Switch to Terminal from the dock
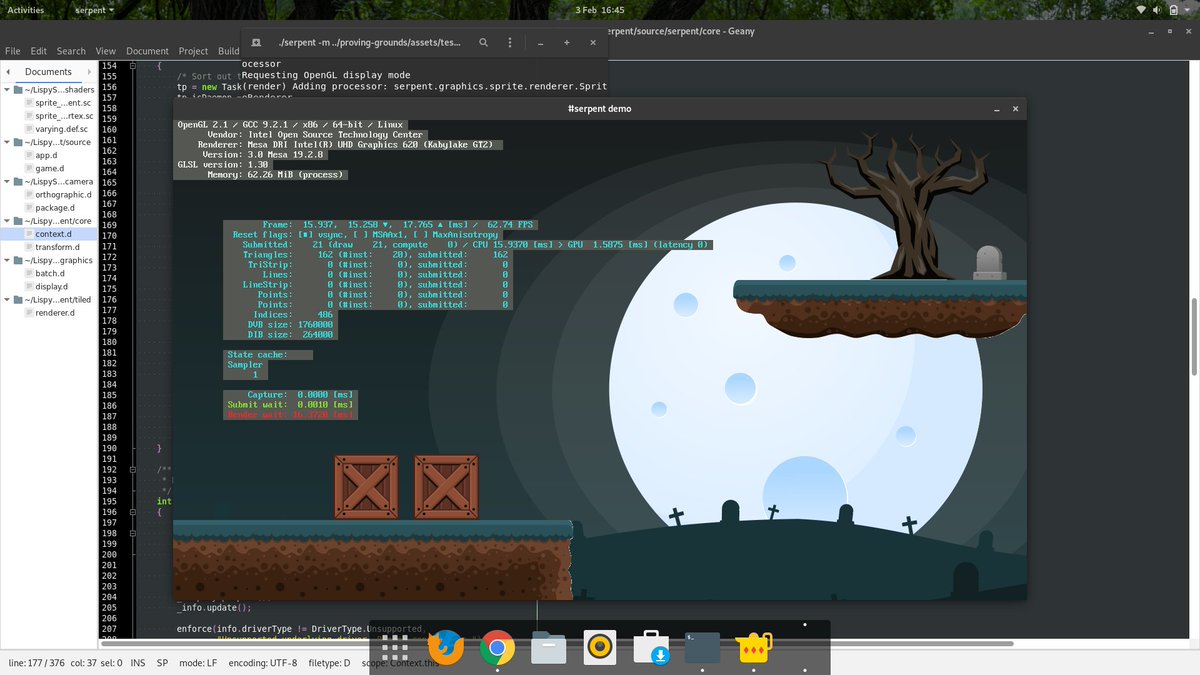This screenshot has width=1200, height=675. point(702,648)
